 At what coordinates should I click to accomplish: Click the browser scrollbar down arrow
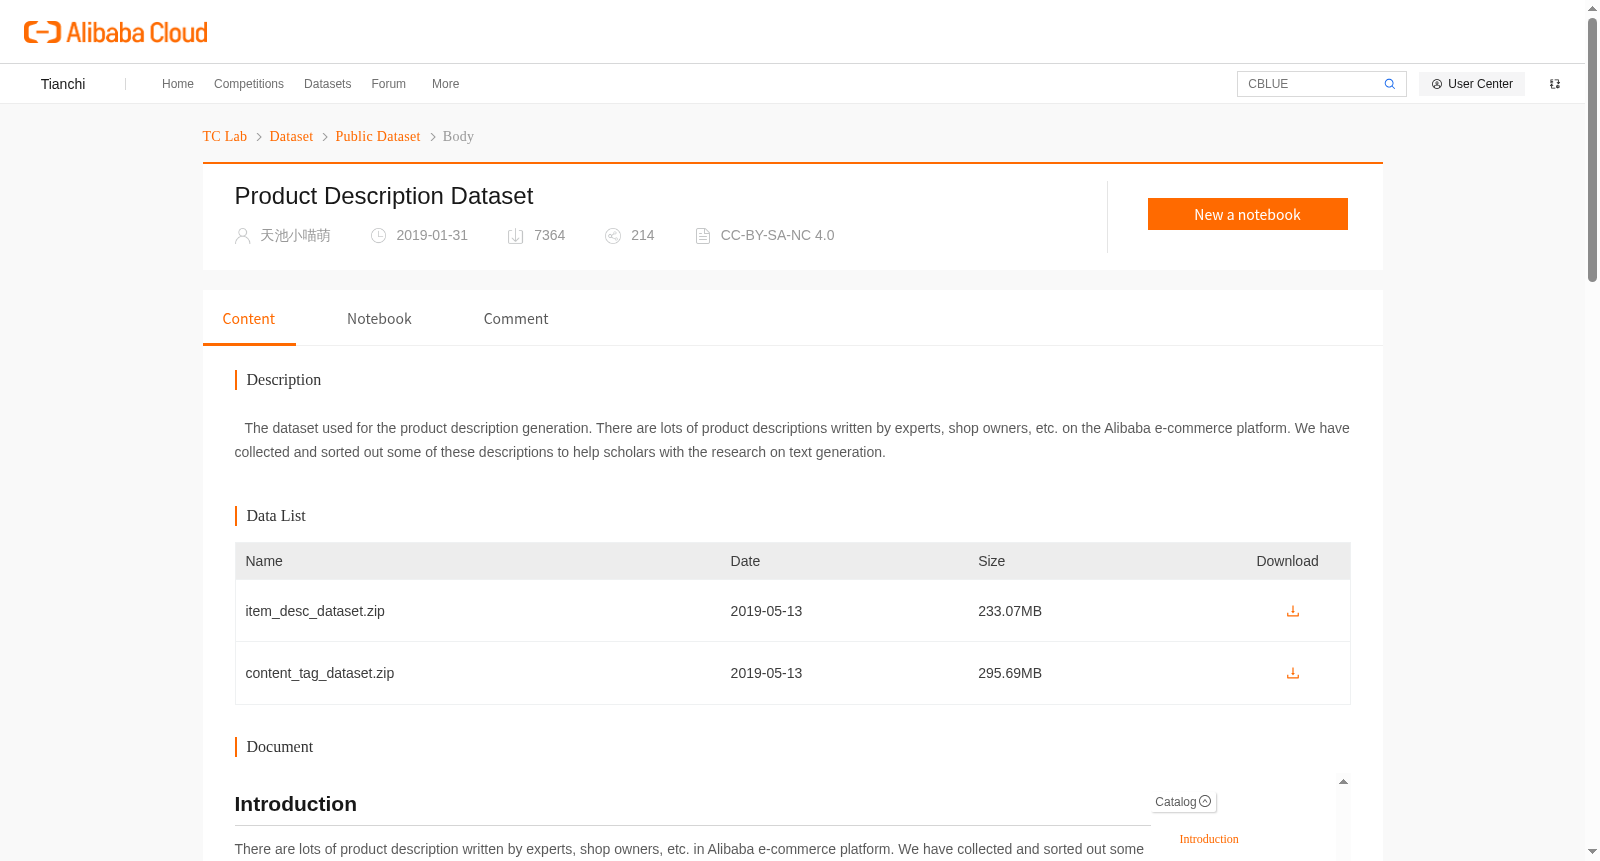[x=1592, y=851]
